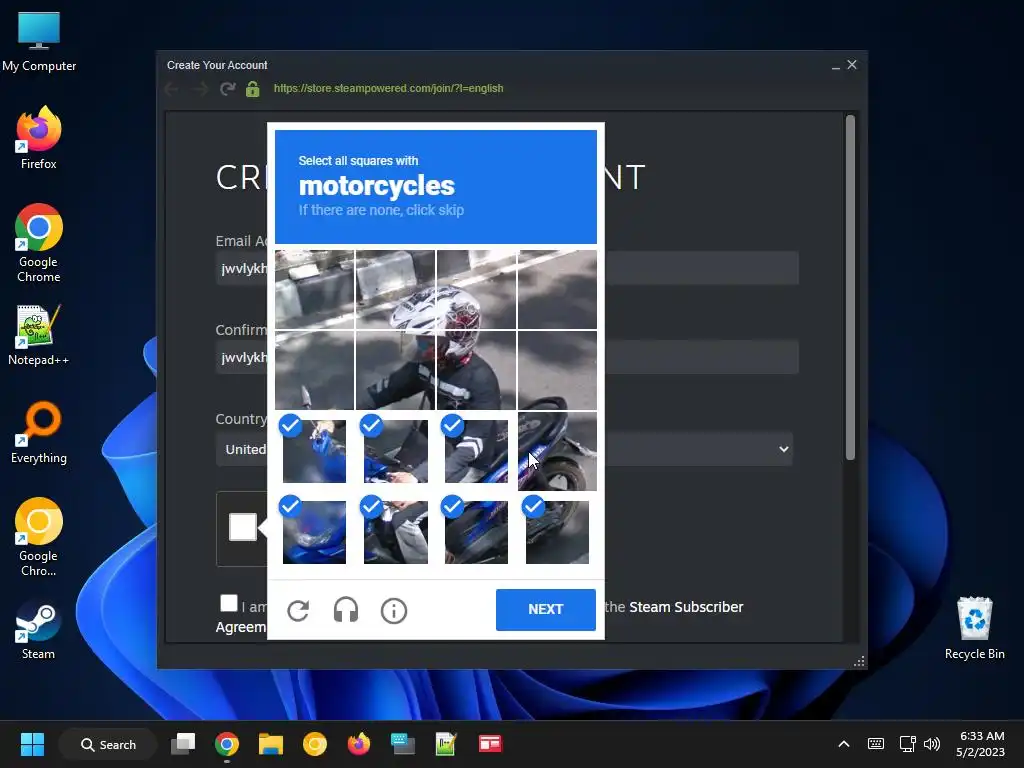Viewport: 1024px width, 768px height.
Task: Click the touch keyboard tray icon
Action: click(x=876, y=744)
